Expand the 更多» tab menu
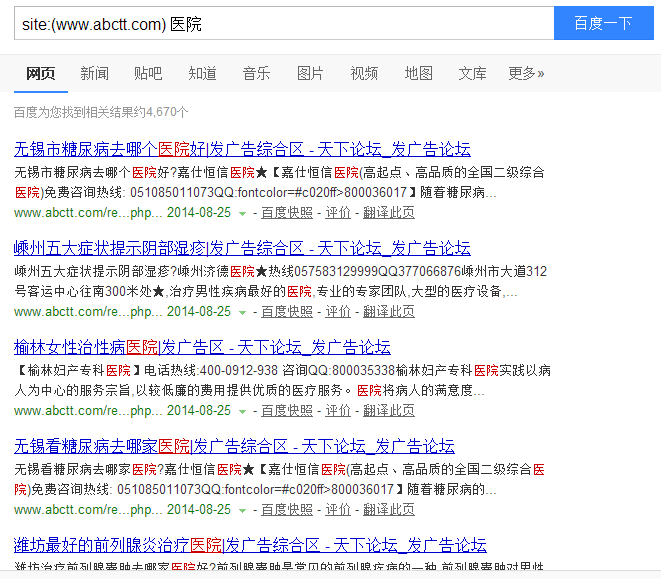This screenshot has height=579, width=661. (x=526, y=73)
